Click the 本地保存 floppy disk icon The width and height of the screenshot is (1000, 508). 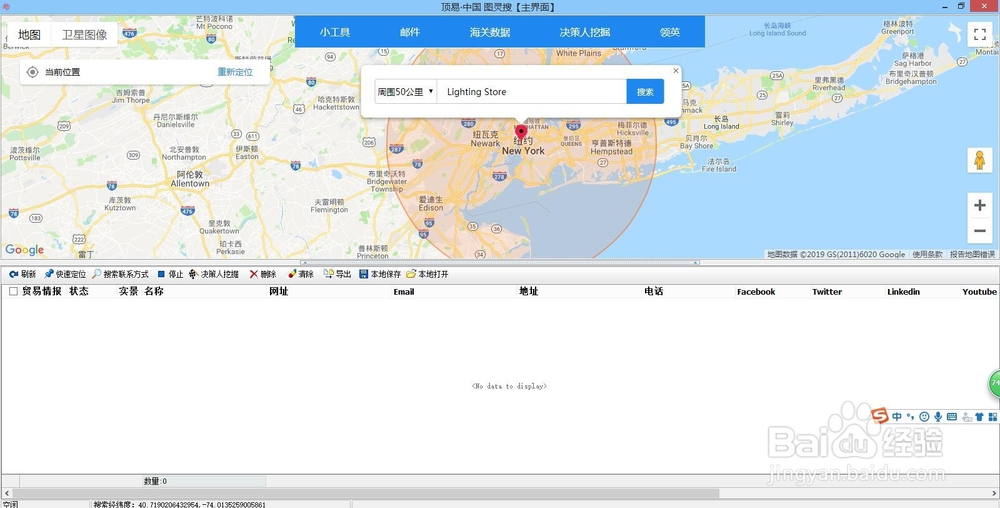pos(364,274)
